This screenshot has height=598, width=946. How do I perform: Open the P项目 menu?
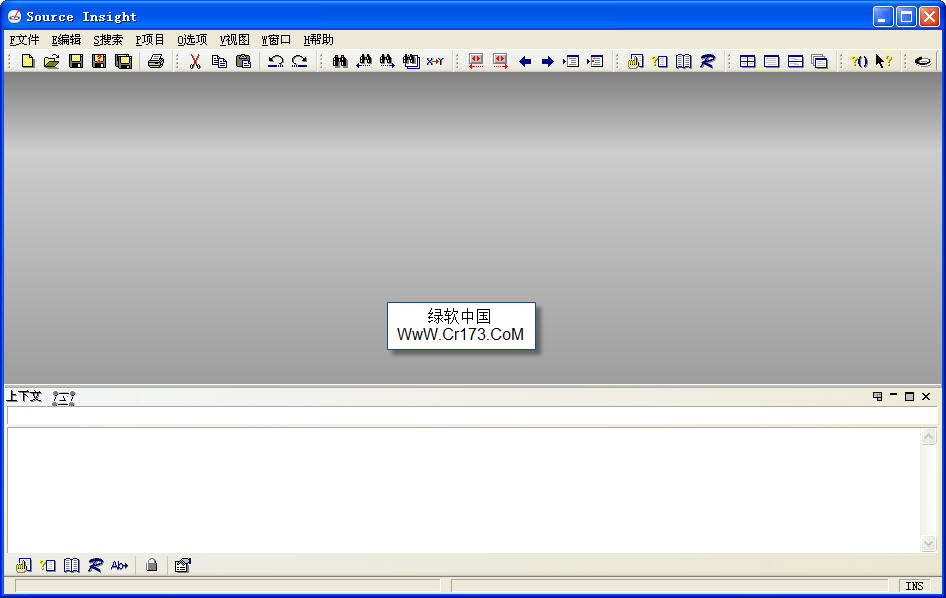[x=150, y=40]
